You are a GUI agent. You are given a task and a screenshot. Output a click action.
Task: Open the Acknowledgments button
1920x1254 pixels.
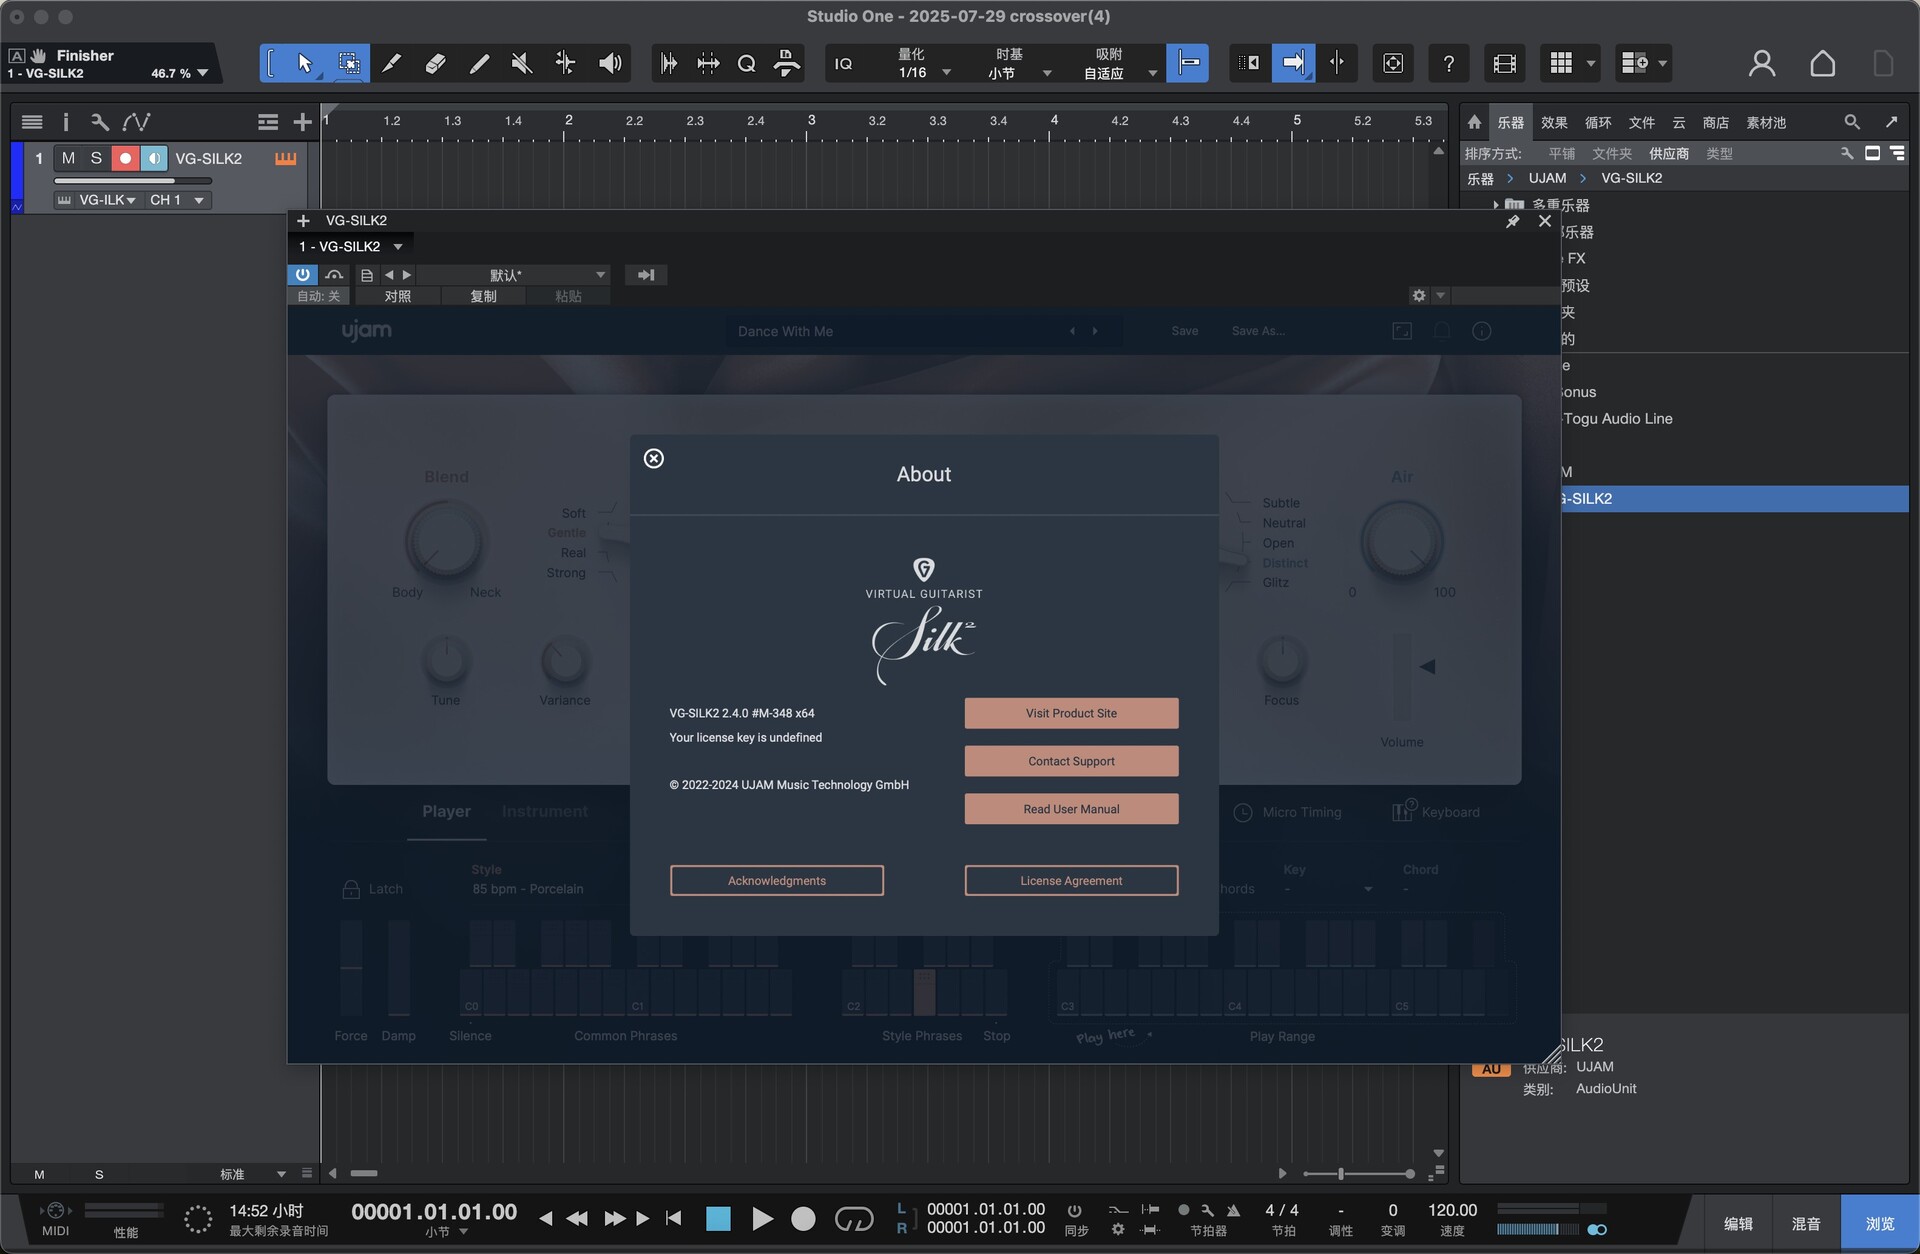click(777, 881)
